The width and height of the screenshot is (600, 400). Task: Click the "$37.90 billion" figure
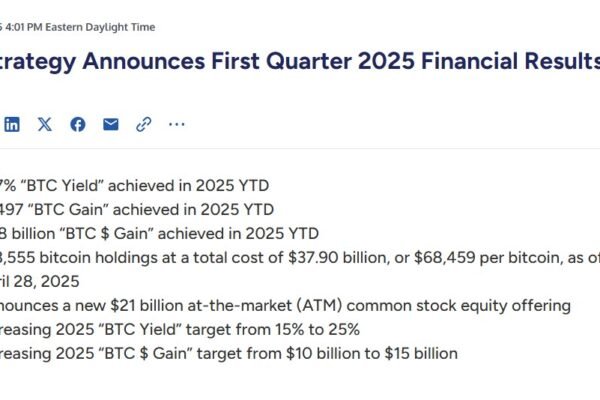coord(339,258)
